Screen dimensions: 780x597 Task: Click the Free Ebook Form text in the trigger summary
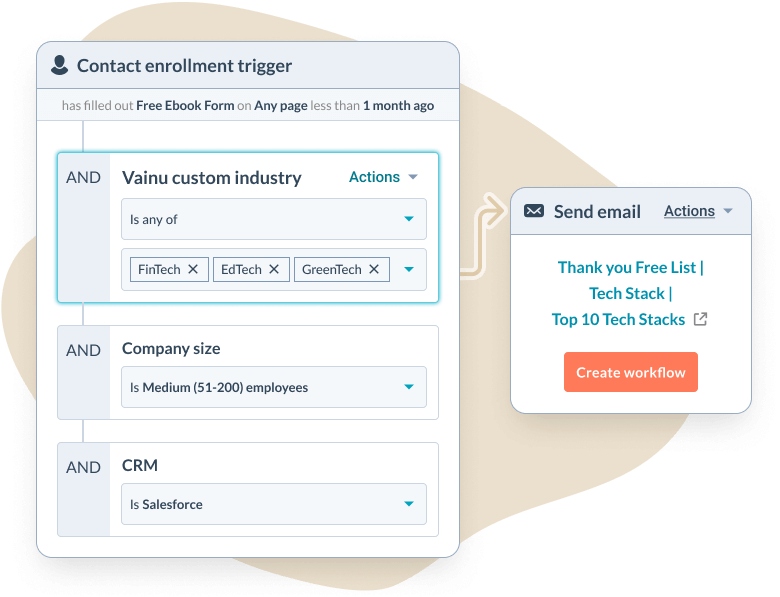tap(184, 105)
